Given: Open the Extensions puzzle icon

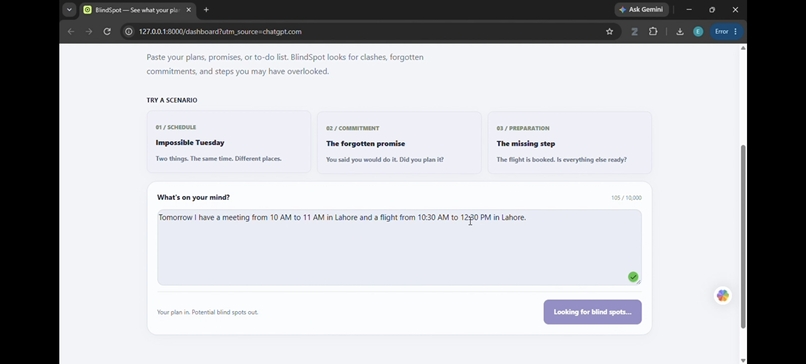Looking at the screenshot, I should pyautogui.click(x=653, y=31).
